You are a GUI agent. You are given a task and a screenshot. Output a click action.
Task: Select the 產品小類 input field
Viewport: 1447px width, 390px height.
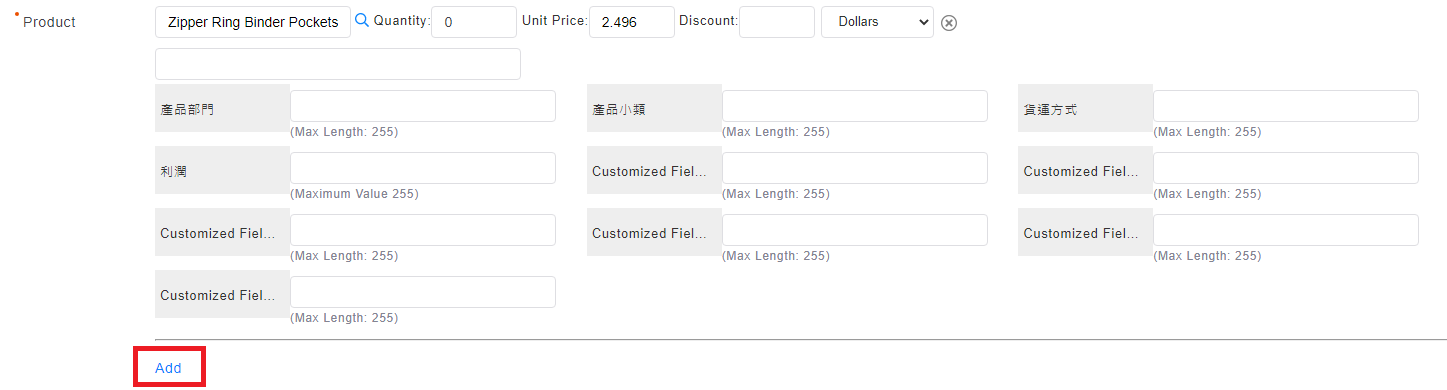coord(855,106)
